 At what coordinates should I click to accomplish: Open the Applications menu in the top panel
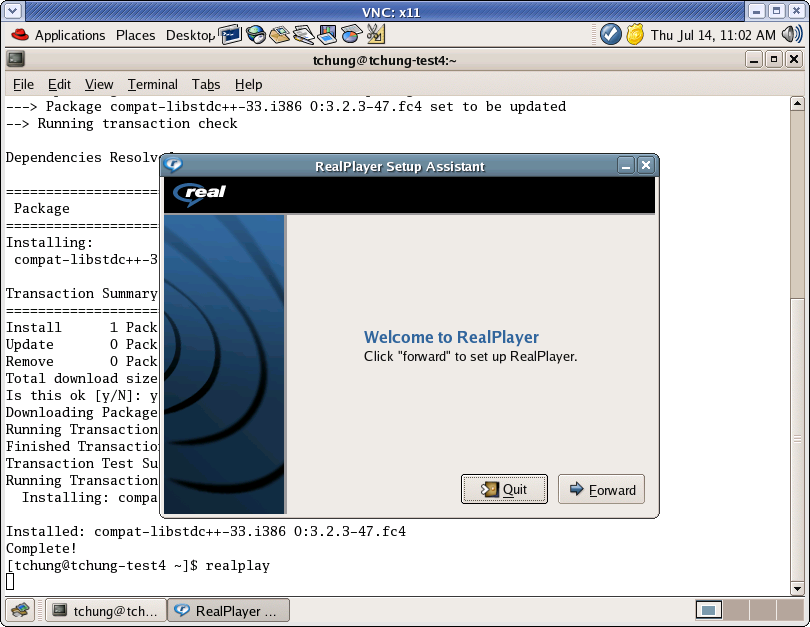(x=70, y=35)
